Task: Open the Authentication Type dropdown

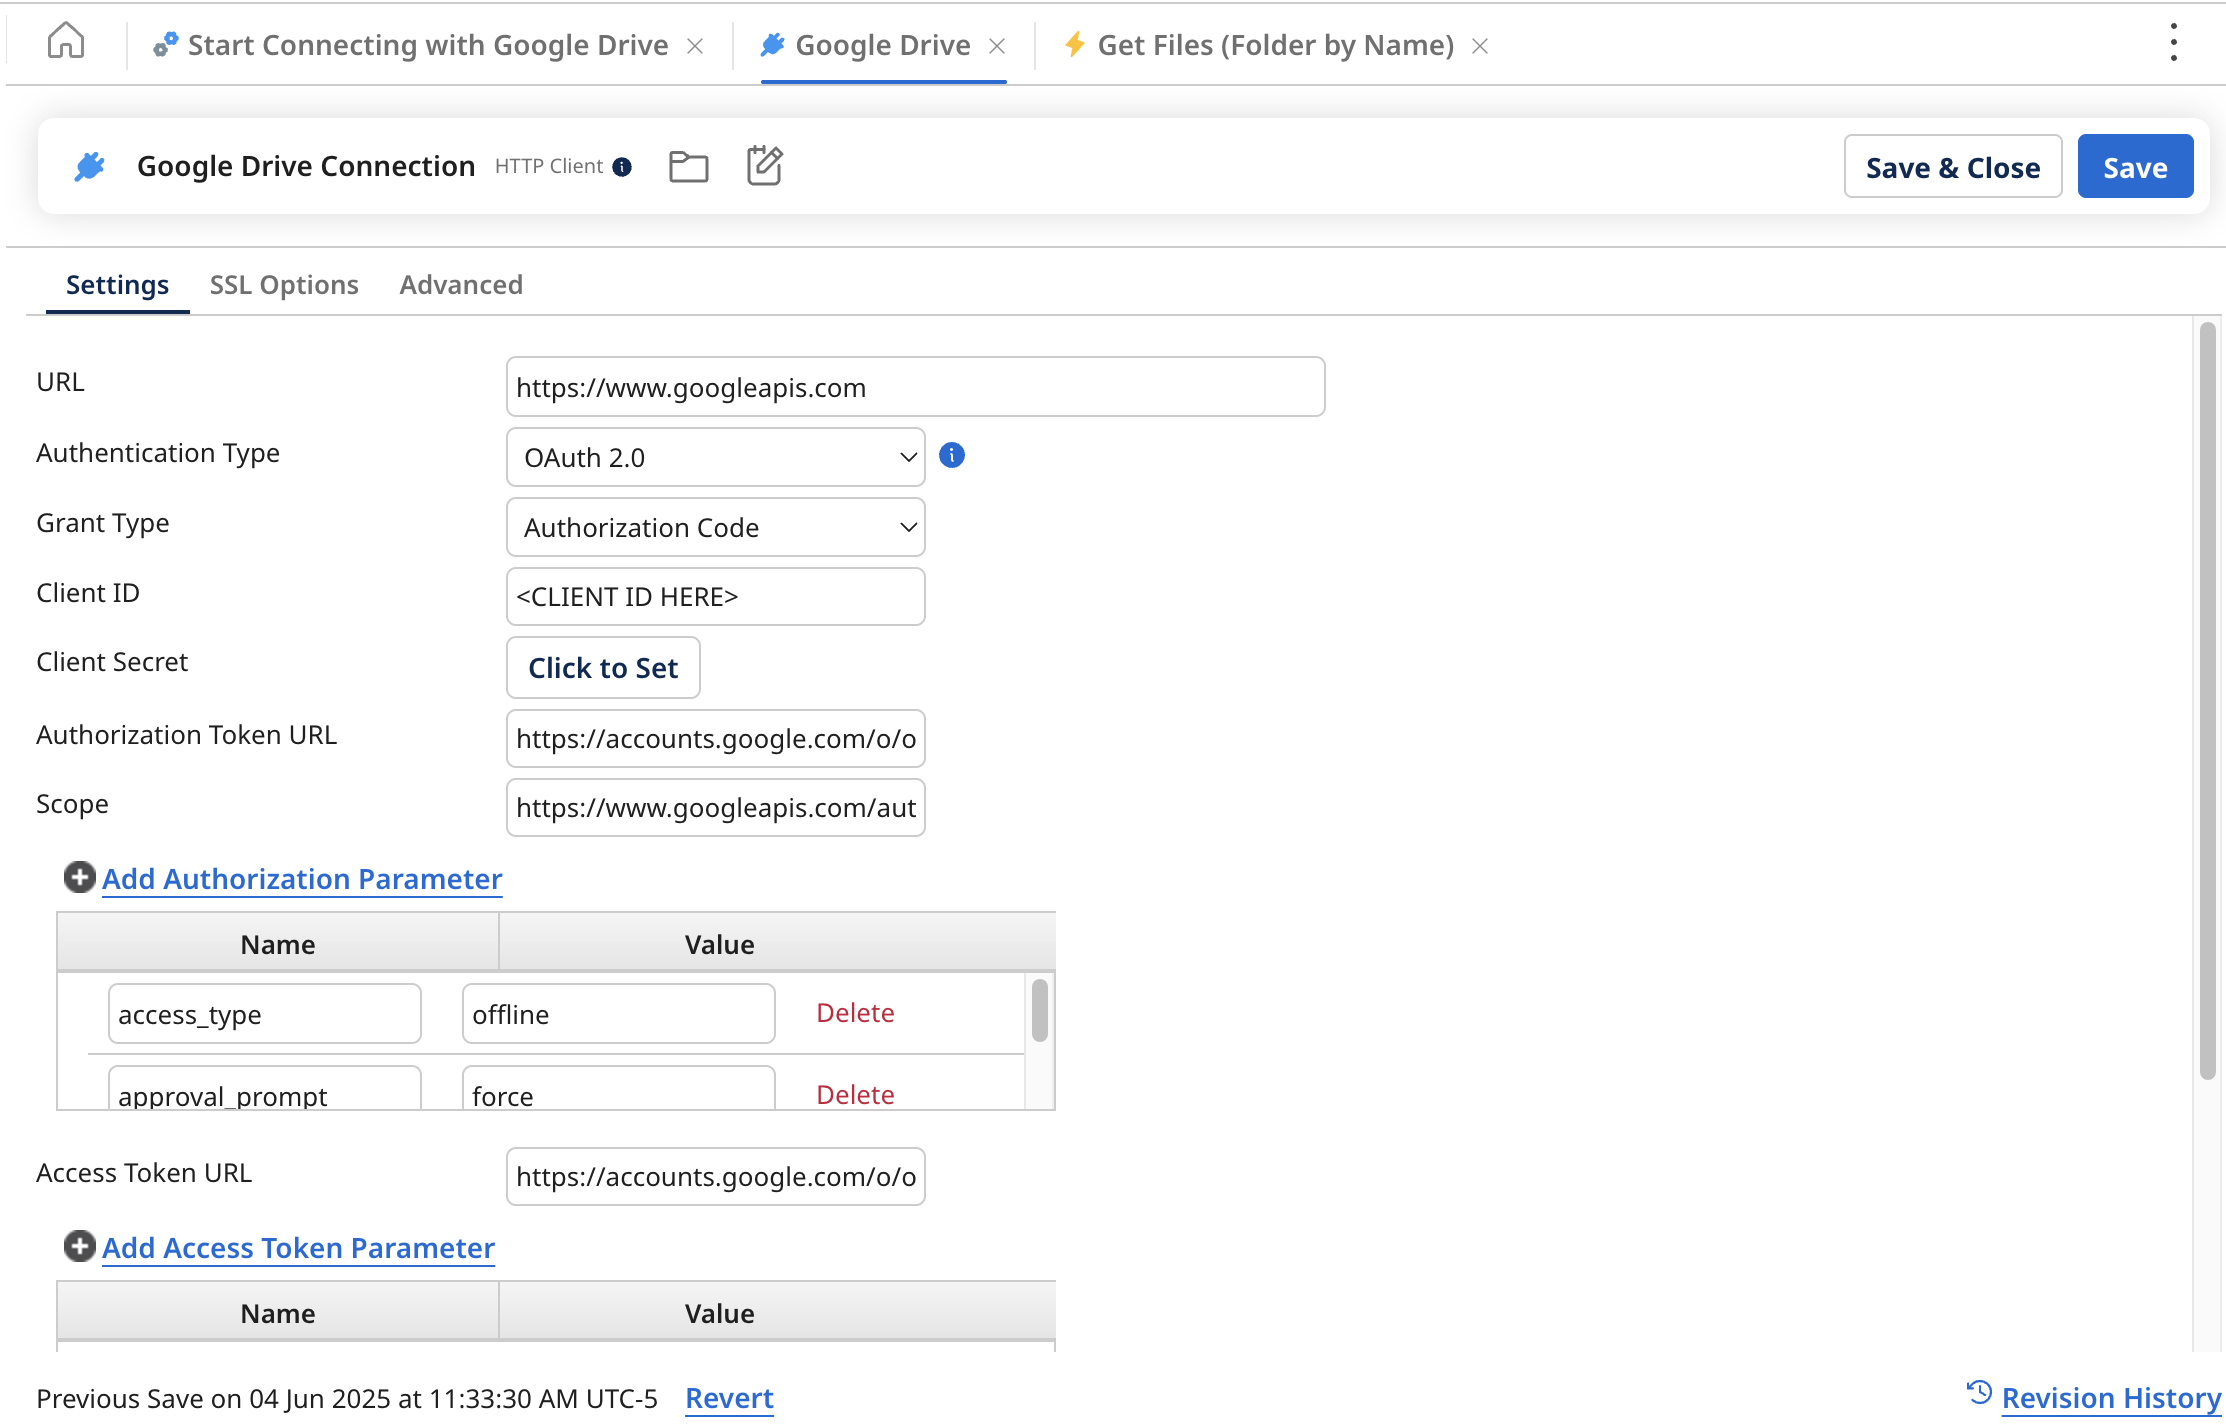Action: coord(715,457)
